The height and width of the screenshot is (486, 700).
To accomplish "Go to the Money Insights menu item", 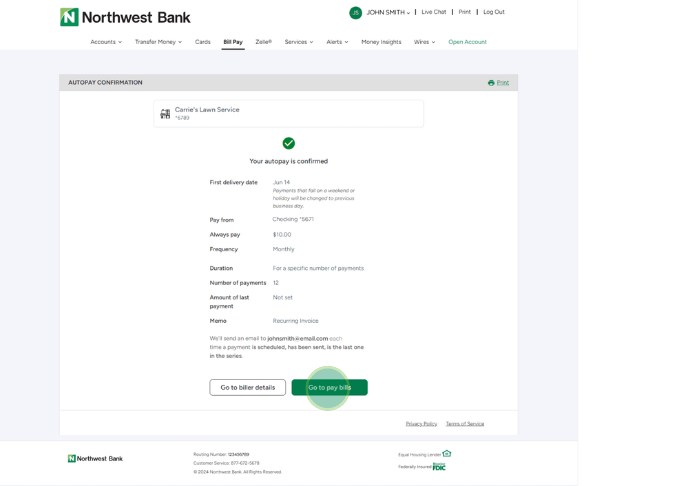I will click(x=381, y=42).
